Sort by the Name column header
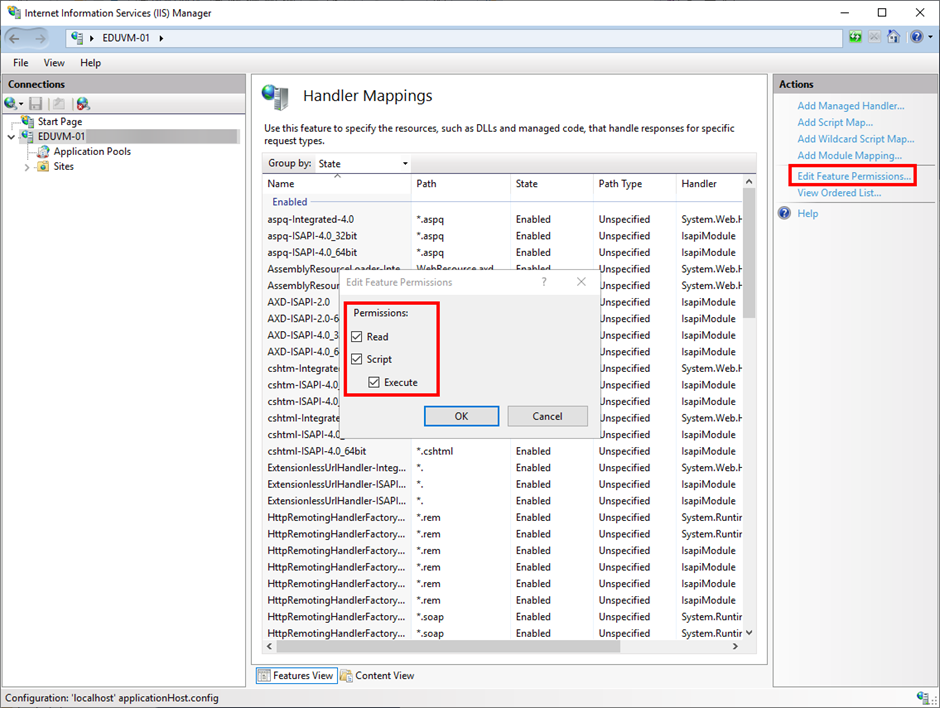The width and height of the screenshot is (940, 708). pos(338,184)
